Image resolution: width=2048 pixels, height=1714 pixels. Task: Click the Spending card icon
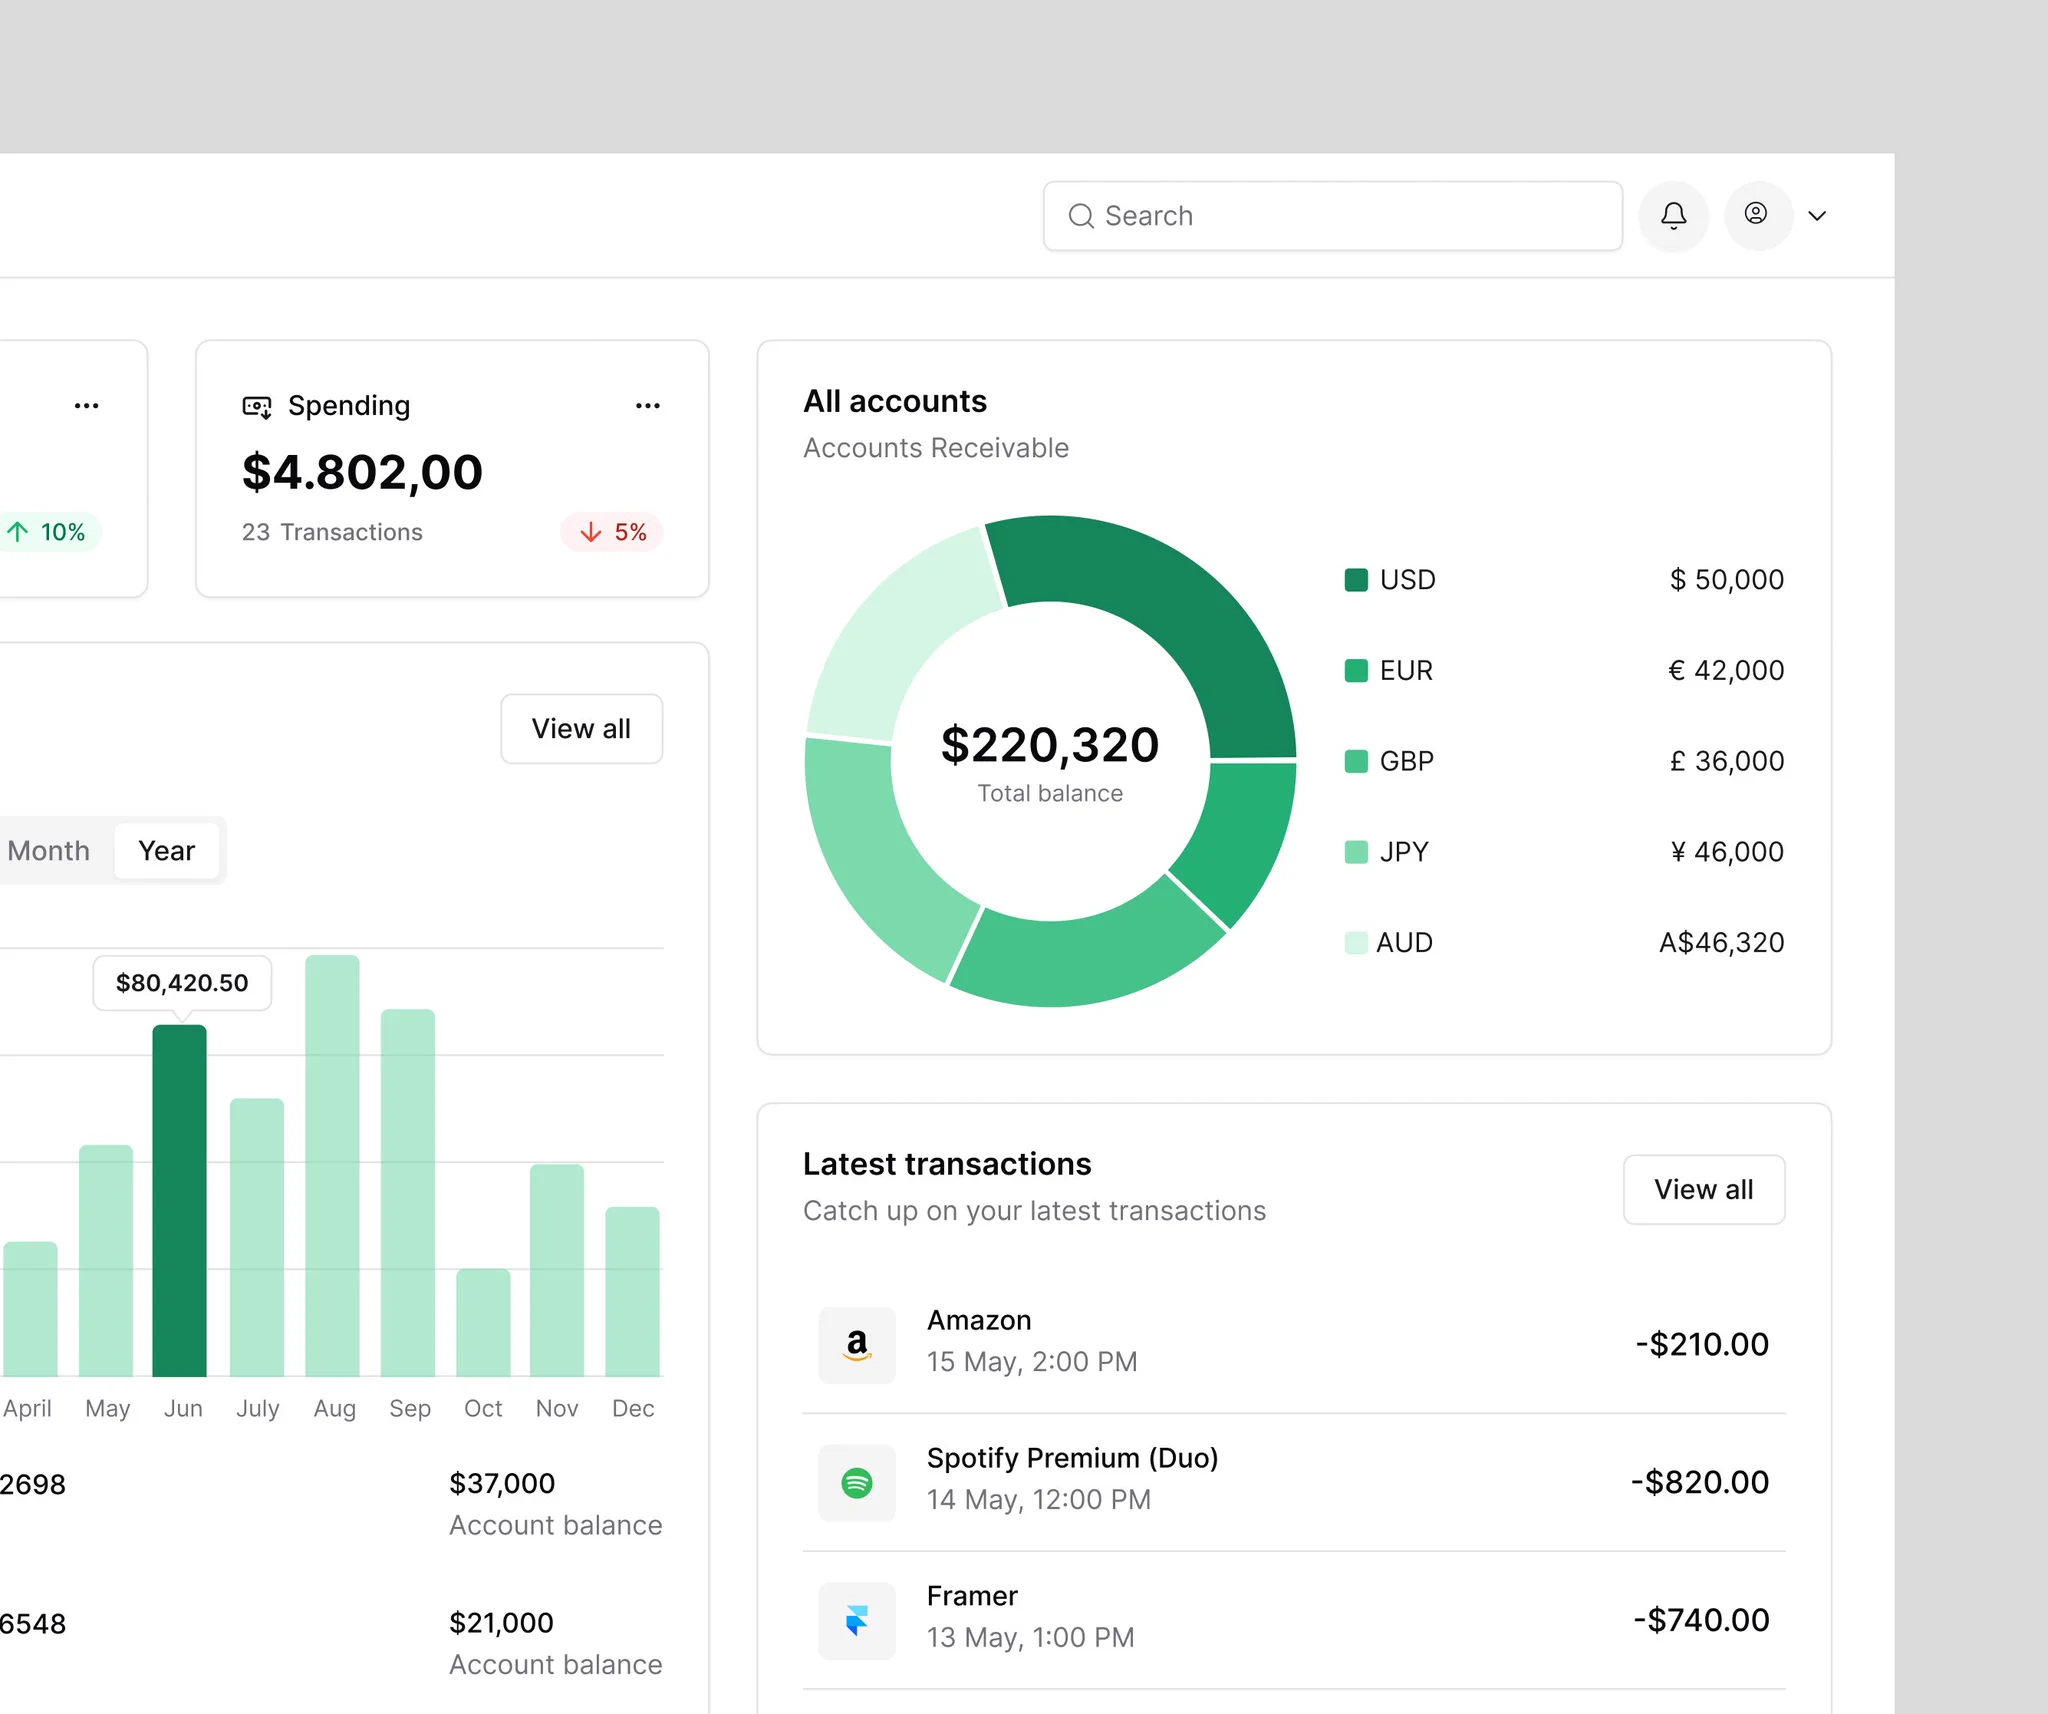[x=257, y=406]
